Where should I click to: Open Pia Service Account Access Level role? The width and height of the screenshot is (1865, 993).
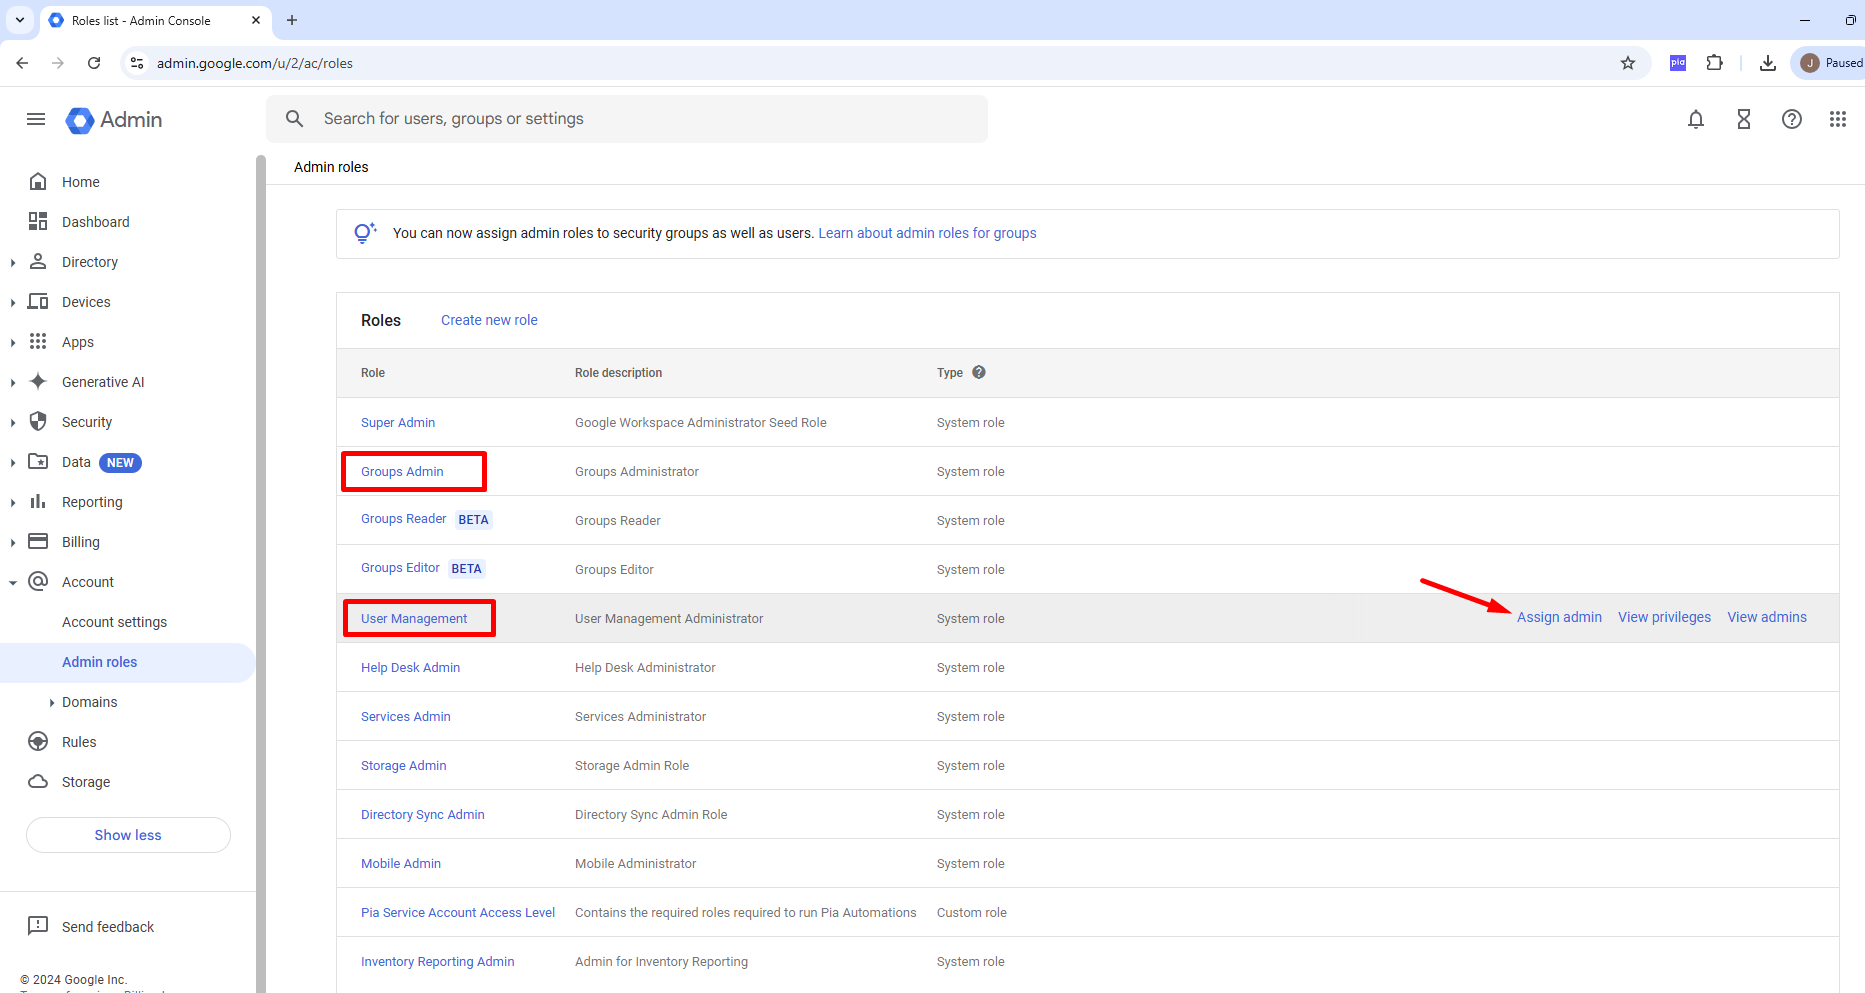click(458, 912)
